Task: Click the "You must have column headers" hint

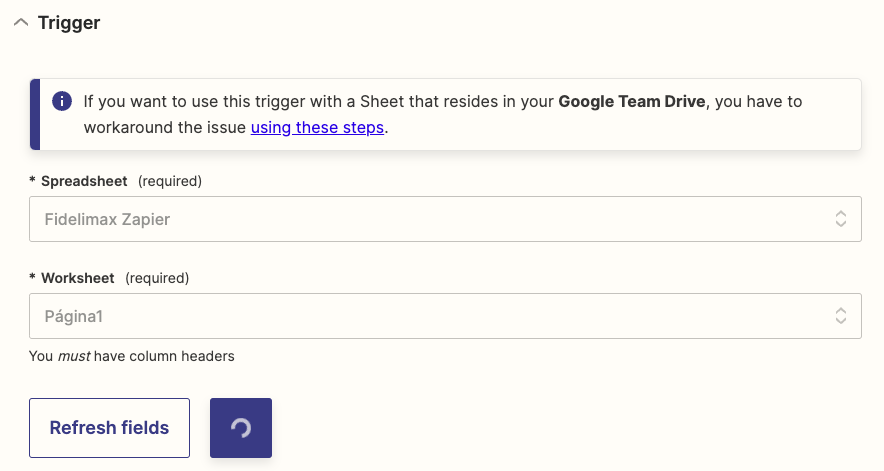Action: coord(131,355)
